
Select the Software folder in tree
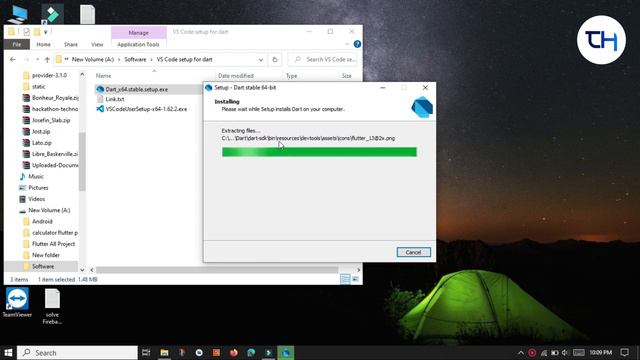(x=43, y=266)
